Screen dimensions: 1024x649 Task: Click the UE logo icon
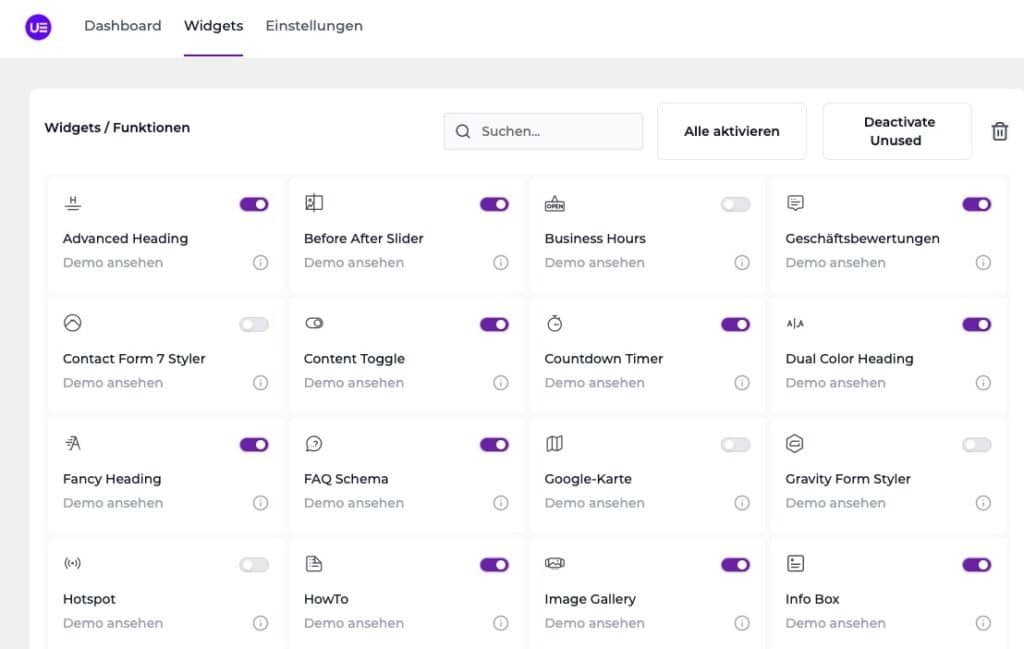pos(37,27)
